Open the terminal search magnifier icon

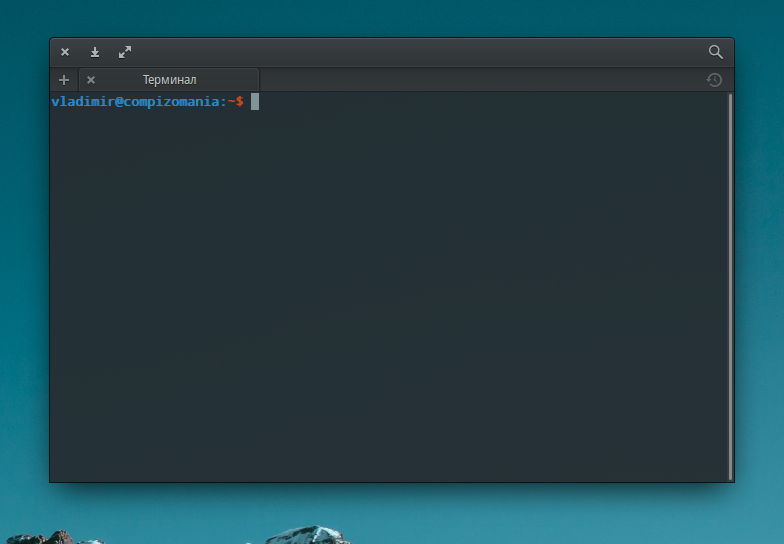(716, 52)
